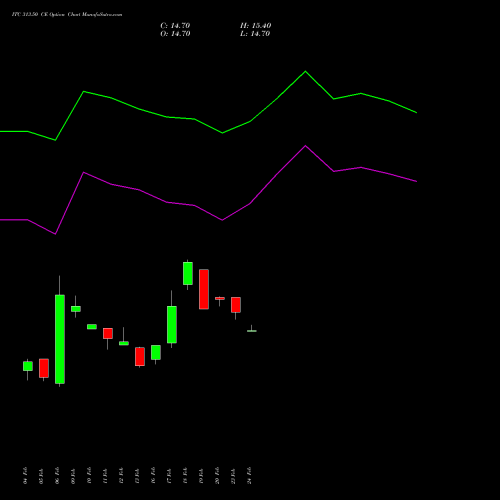Select the small green candle above 09 Feb

(76, 309)
